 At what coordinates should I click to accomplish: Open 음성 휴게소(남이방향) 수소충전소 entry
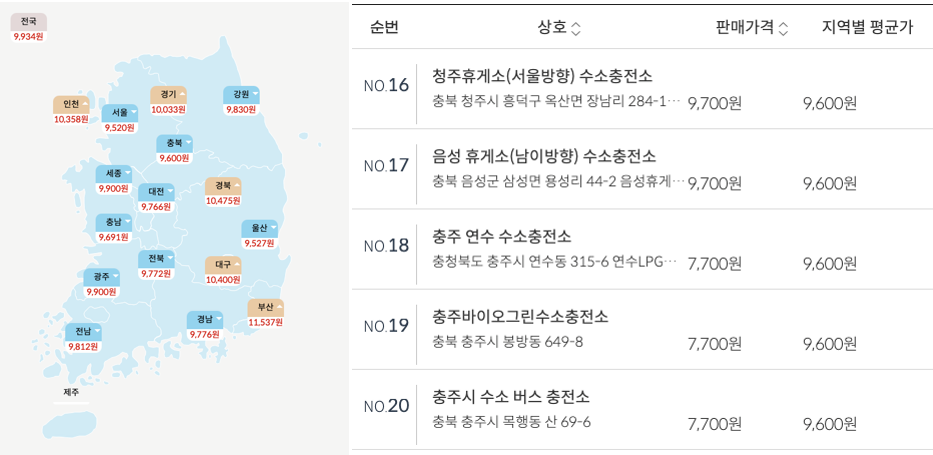(x=544, y=156)
